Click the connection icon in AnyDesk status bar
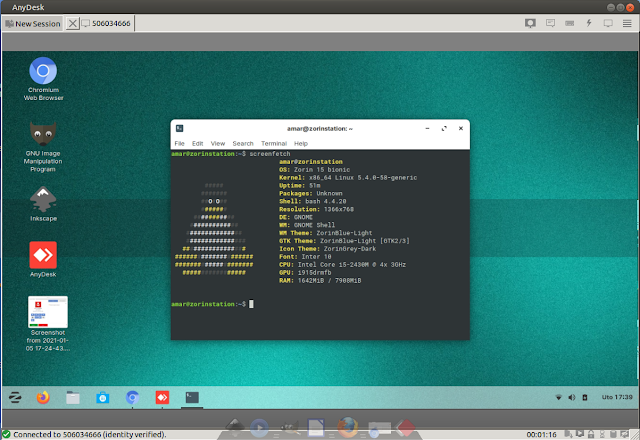The width and height of the screenshot is (640, 440). 624,434
